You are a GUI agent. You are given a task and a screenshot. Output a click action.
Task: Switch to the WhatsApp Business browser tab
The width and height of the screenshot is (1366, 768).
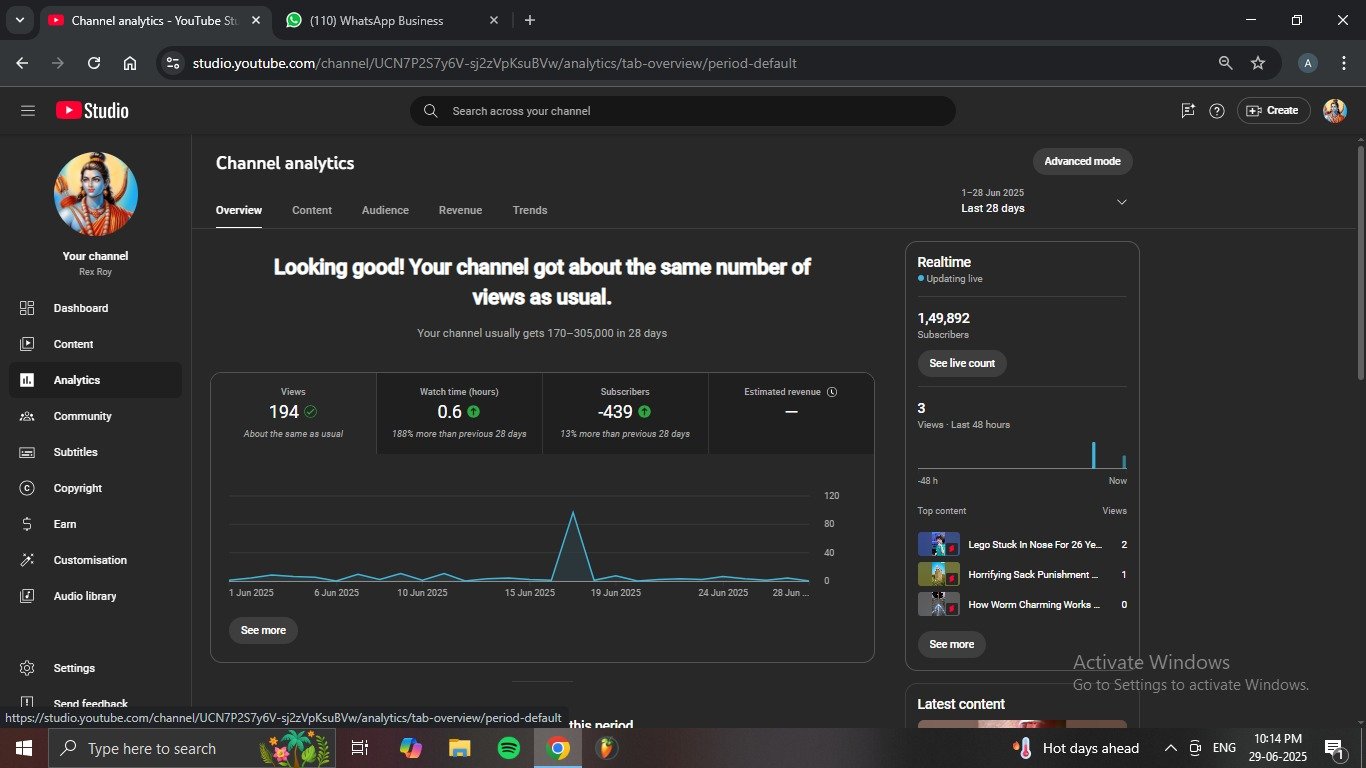[x=392, y=20]
